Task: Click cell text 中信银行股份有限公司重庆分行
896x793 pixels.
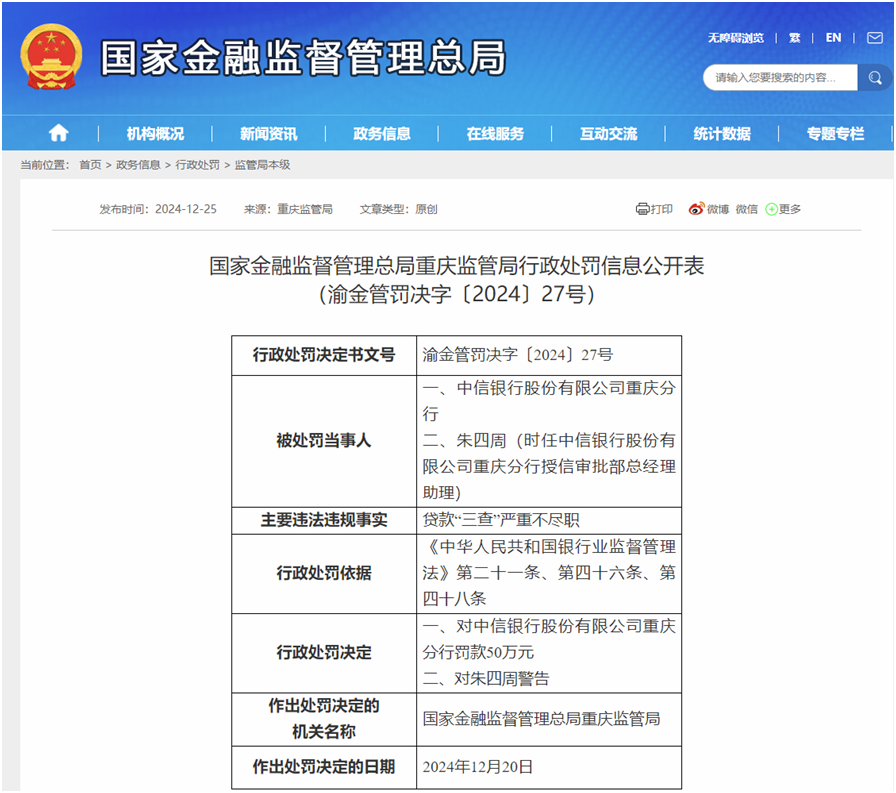Action: click(x=549, y=400)
